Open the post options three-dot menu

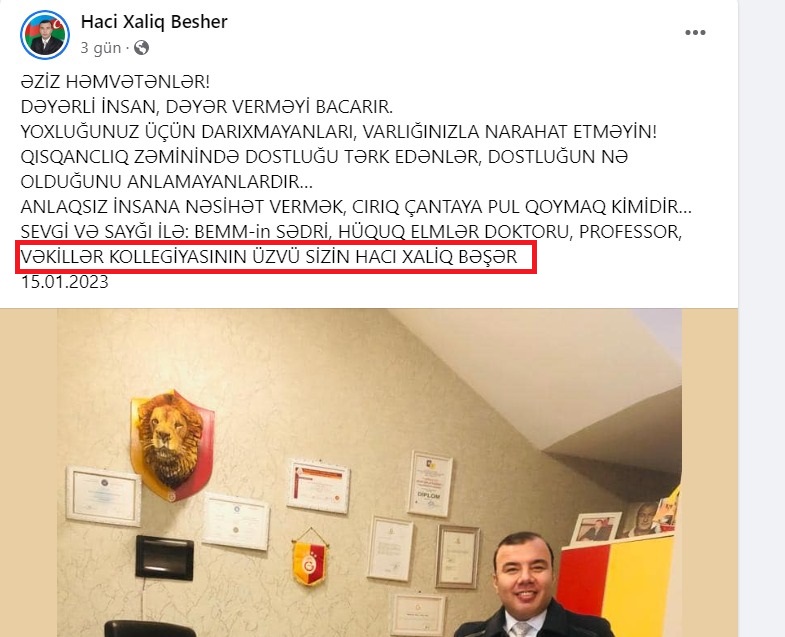(695, 33)
